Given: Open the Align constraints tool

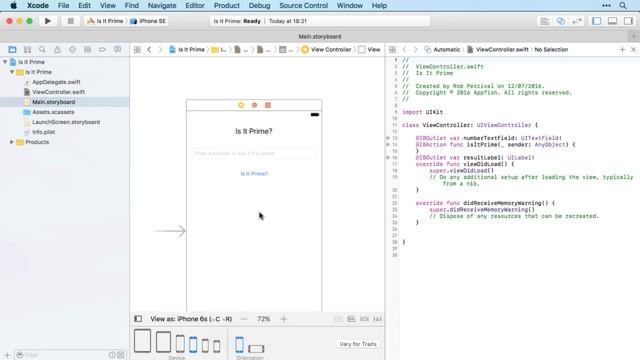Looking at the screenshot, I should click(x=351, y=319).
